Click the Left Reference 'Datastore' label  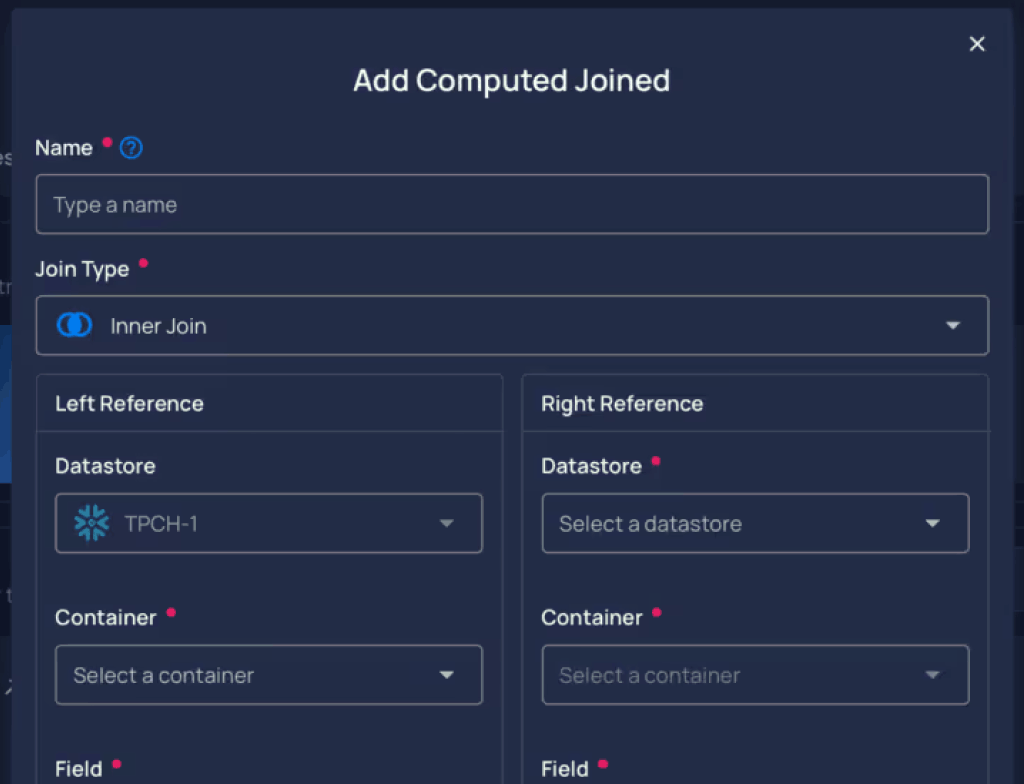(x=105, y=466)
